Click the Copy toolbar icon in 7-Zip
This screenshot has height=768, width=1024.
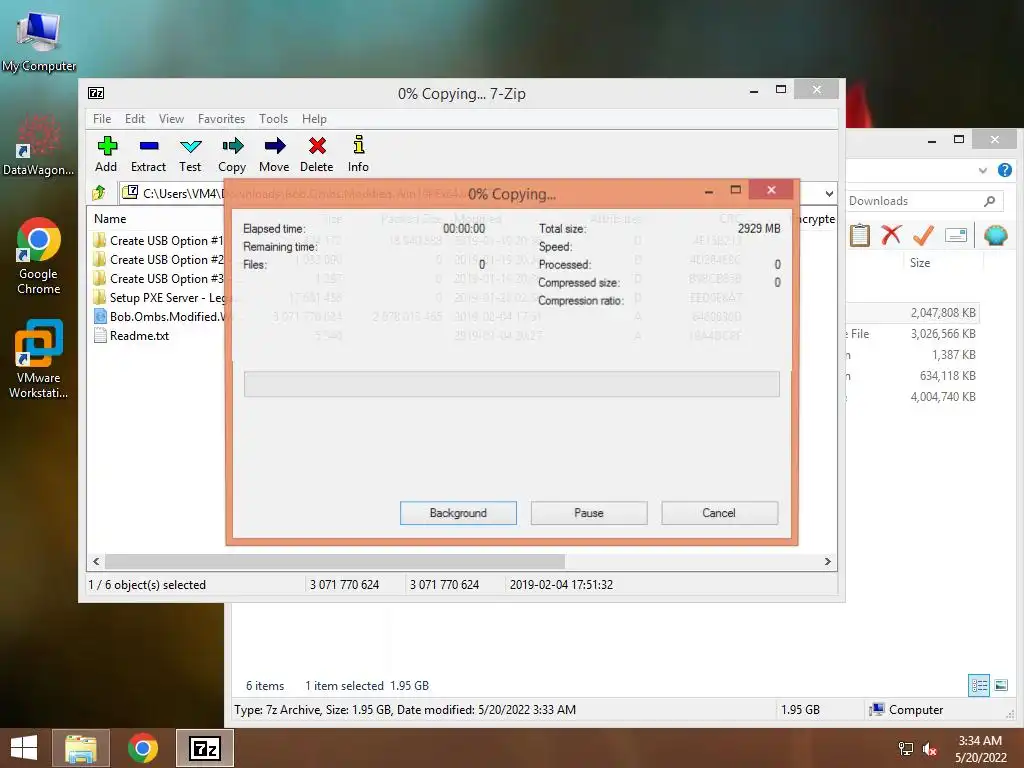232,154
